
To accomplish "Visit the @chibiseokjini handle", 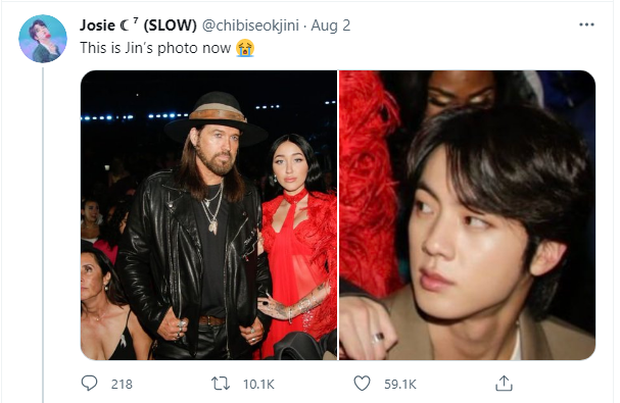I will [250, 25].
